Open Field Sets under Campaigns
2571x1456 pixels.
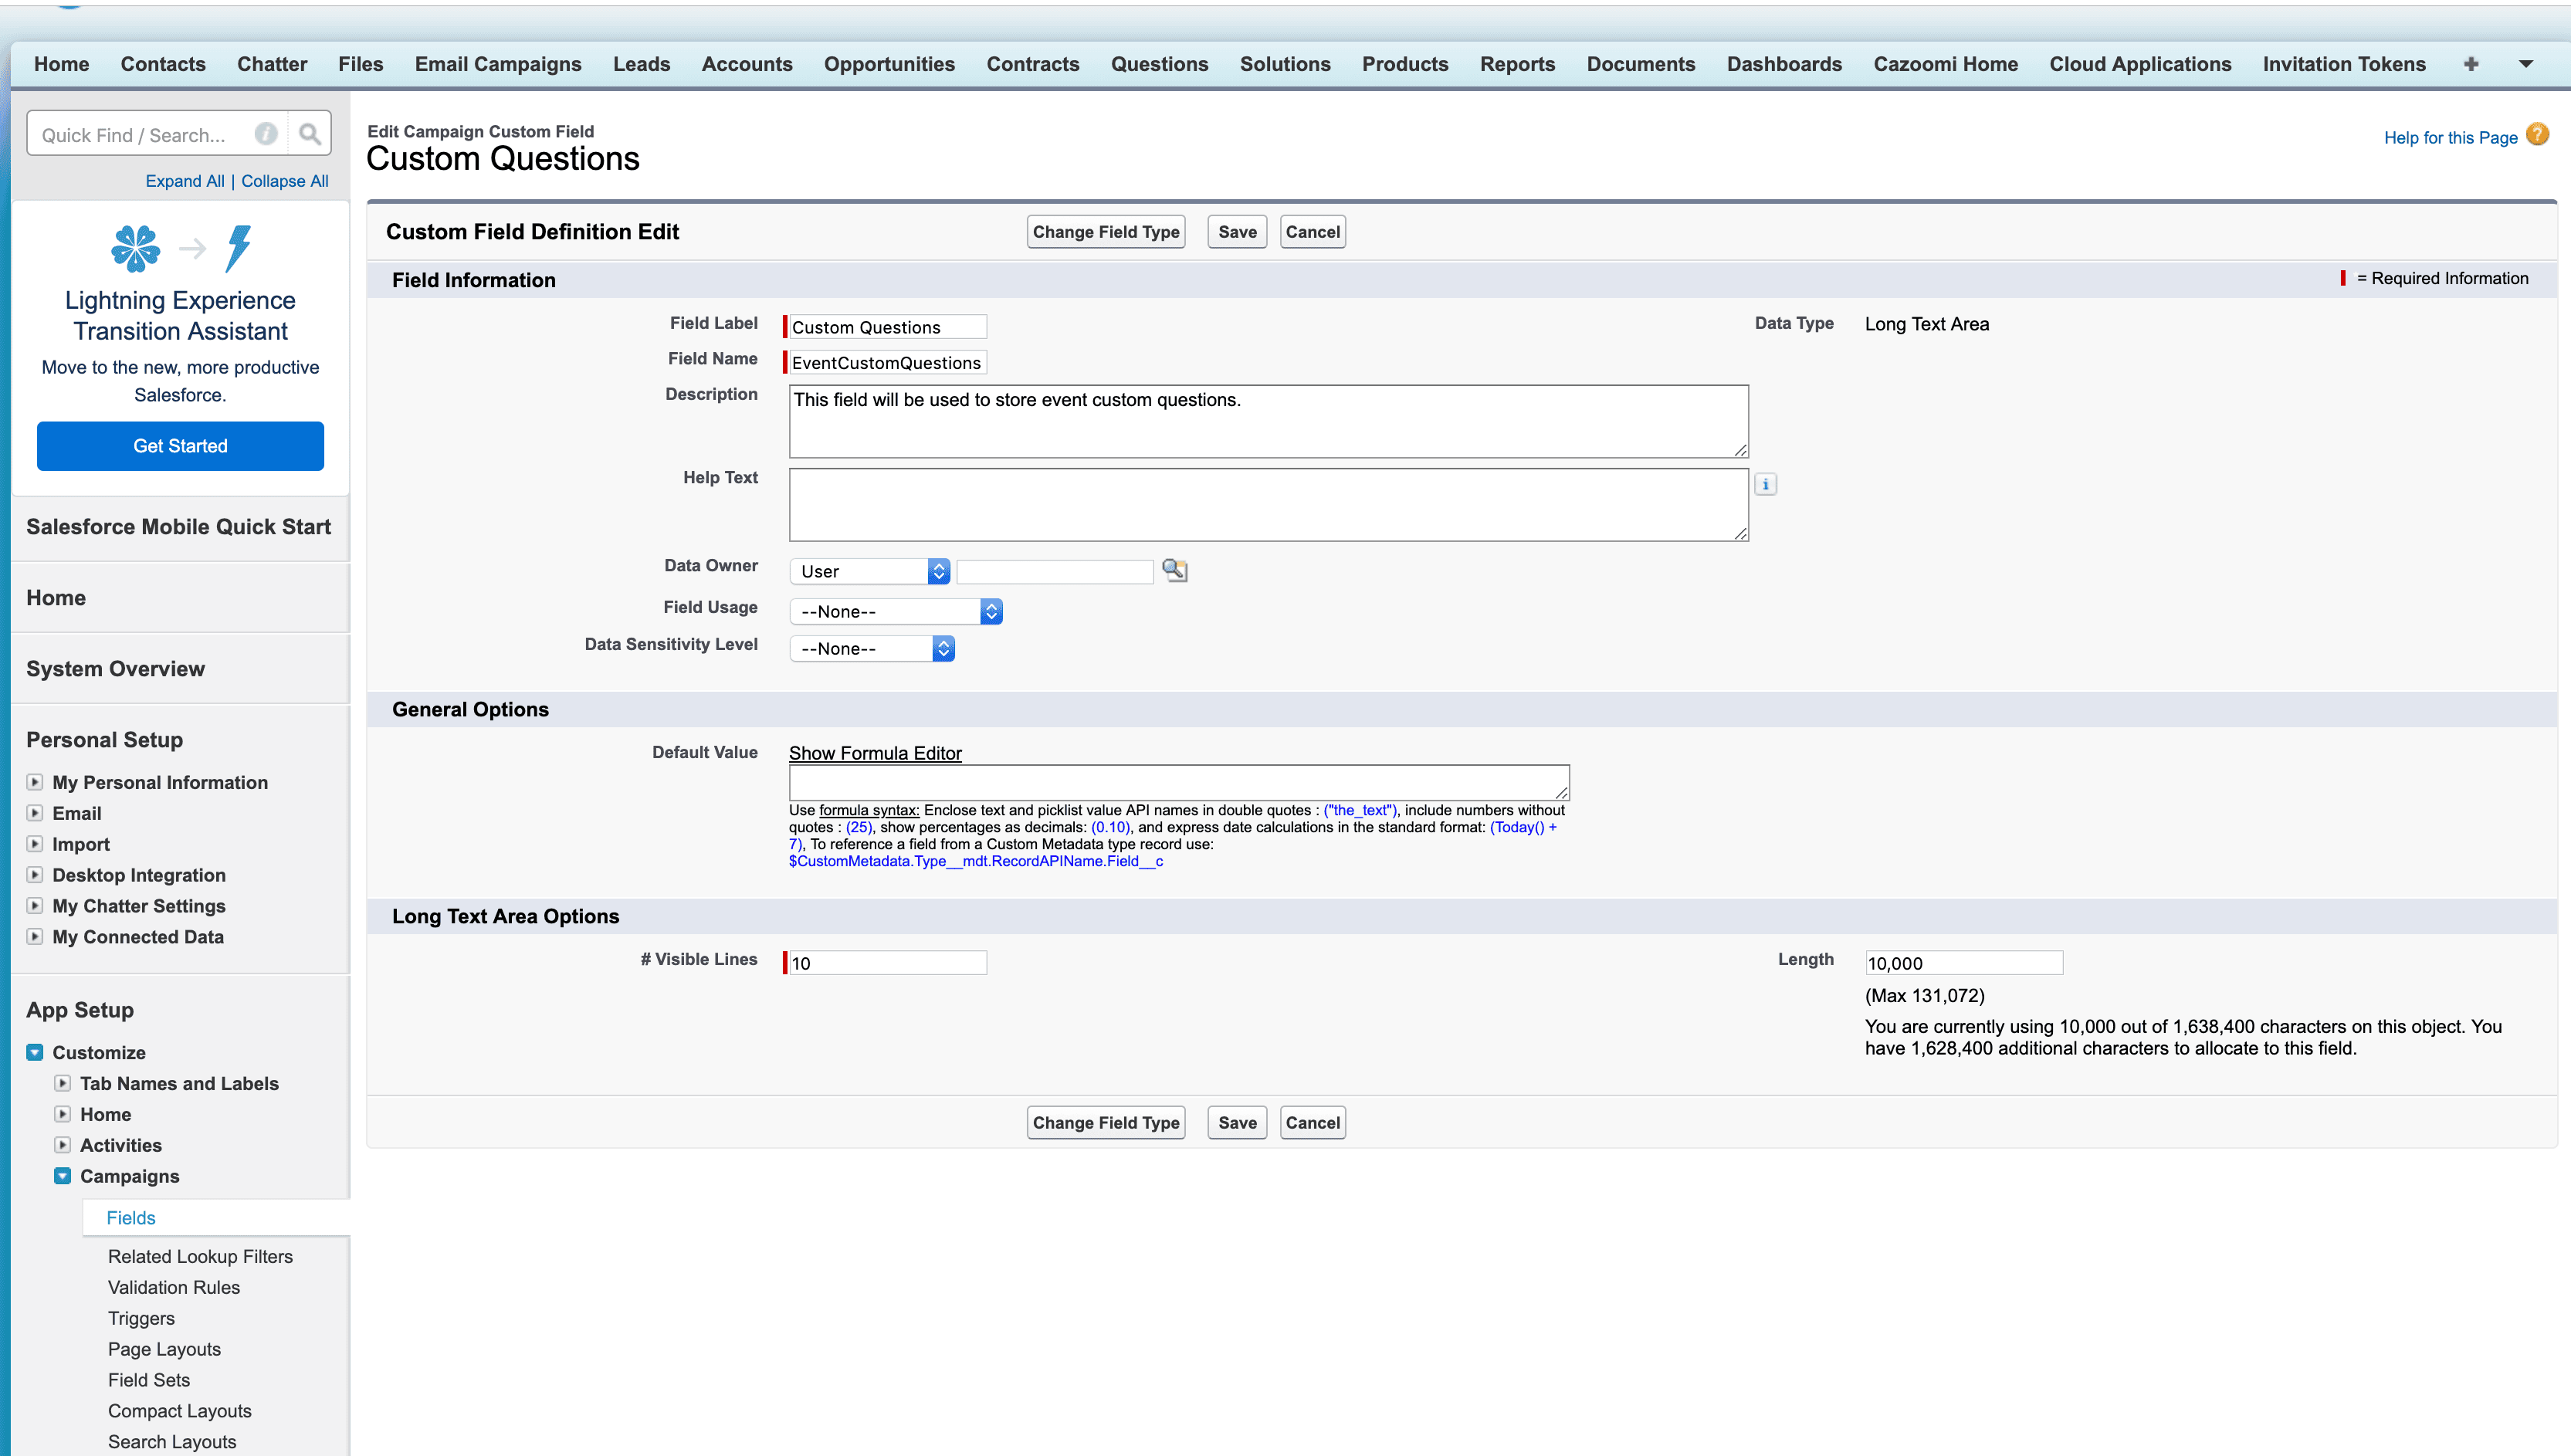(149, 1381)
